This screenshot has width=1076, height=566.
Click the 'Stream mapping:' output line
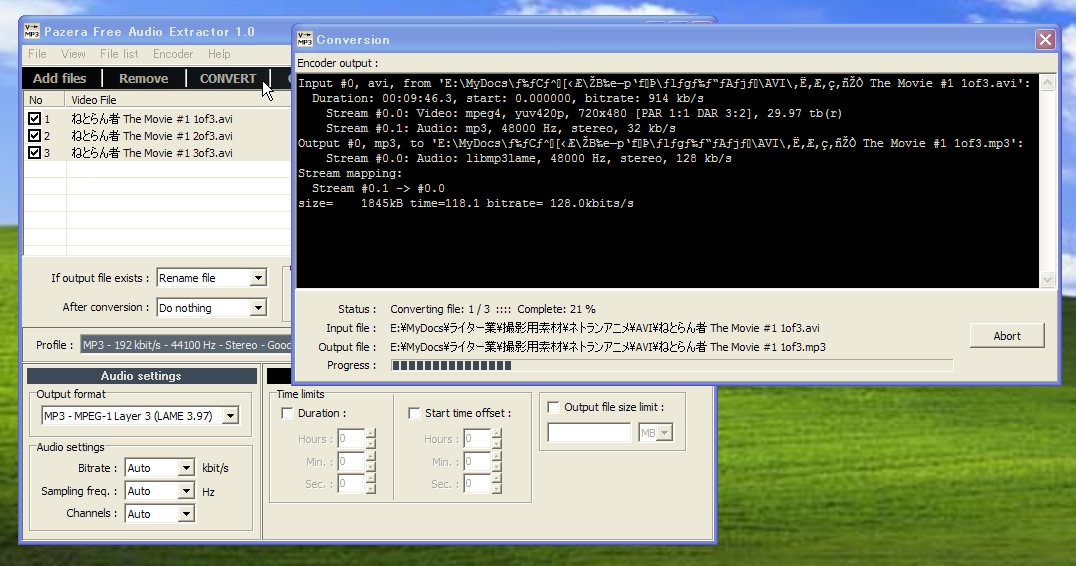coord(350,174)
